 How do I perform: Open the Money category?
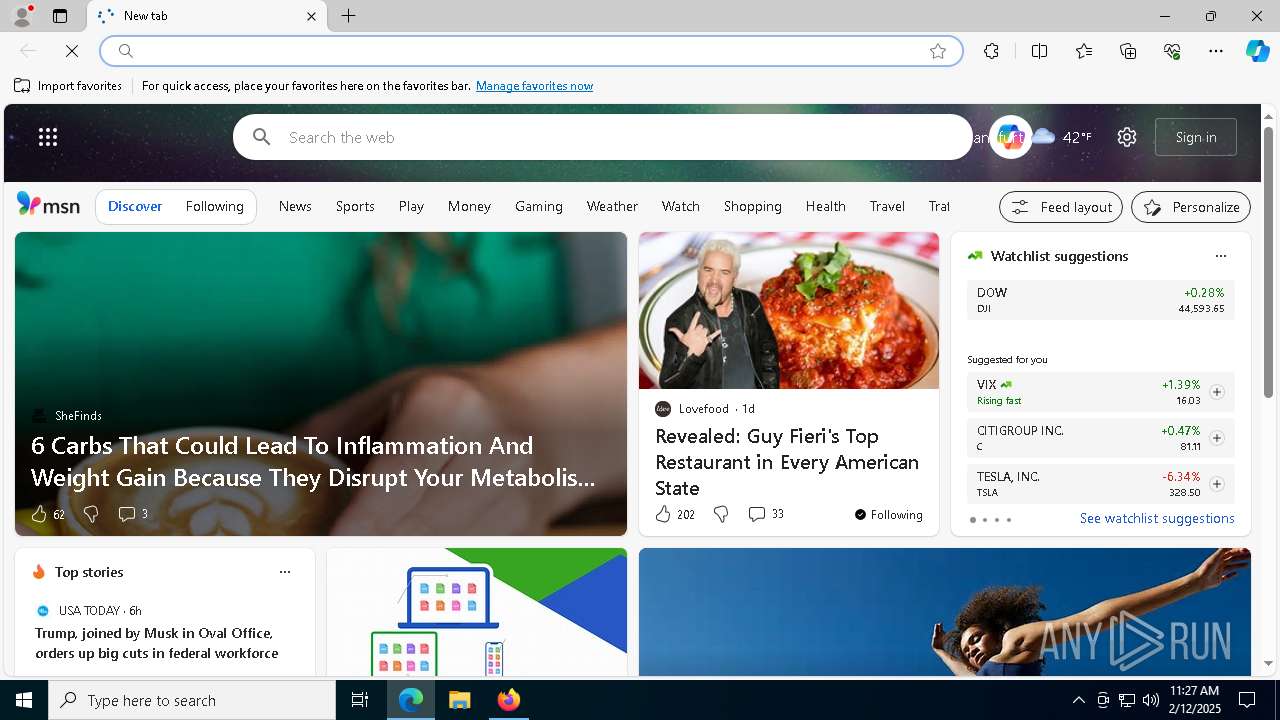pos(469,206)
